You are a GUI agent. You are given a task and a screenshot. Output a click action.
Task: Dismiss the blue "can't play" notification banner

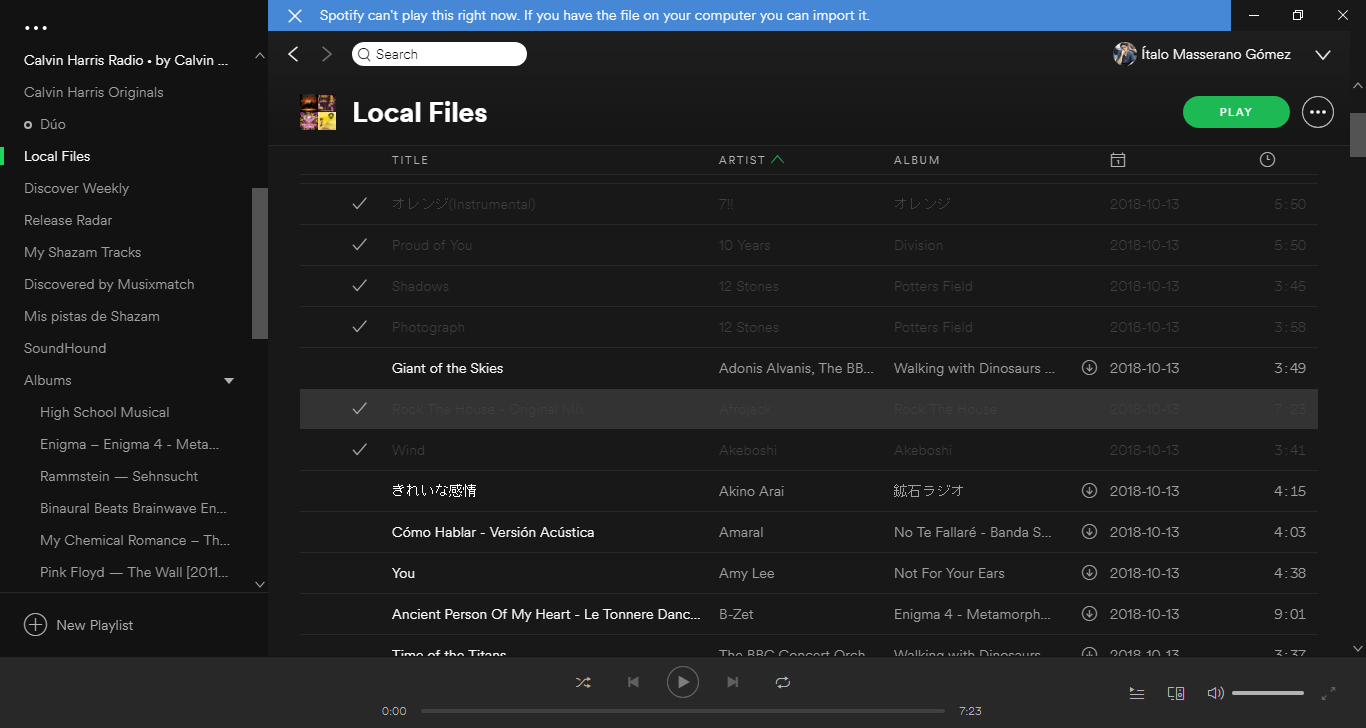click(x=295, y=16)
